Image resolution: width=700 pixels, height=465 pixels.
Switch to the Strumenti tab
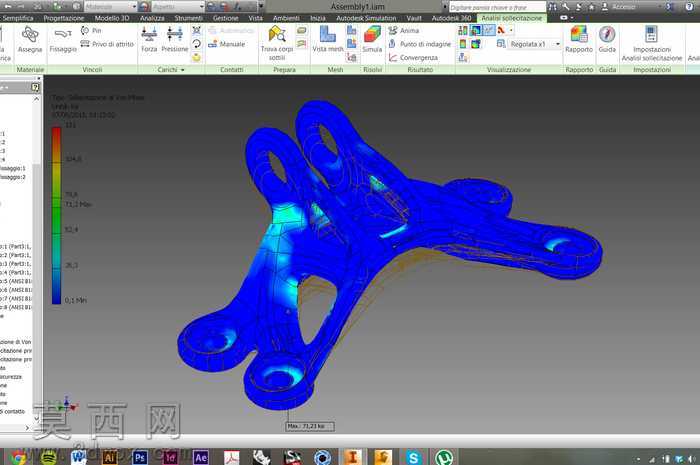tap(188, 18)
